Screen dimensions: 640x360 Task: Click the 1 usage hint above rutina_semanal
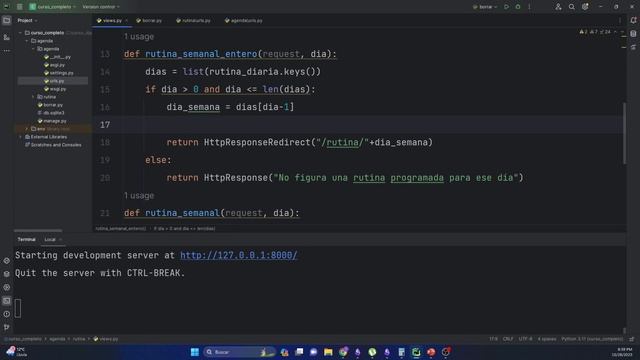(x=139, y=196)
